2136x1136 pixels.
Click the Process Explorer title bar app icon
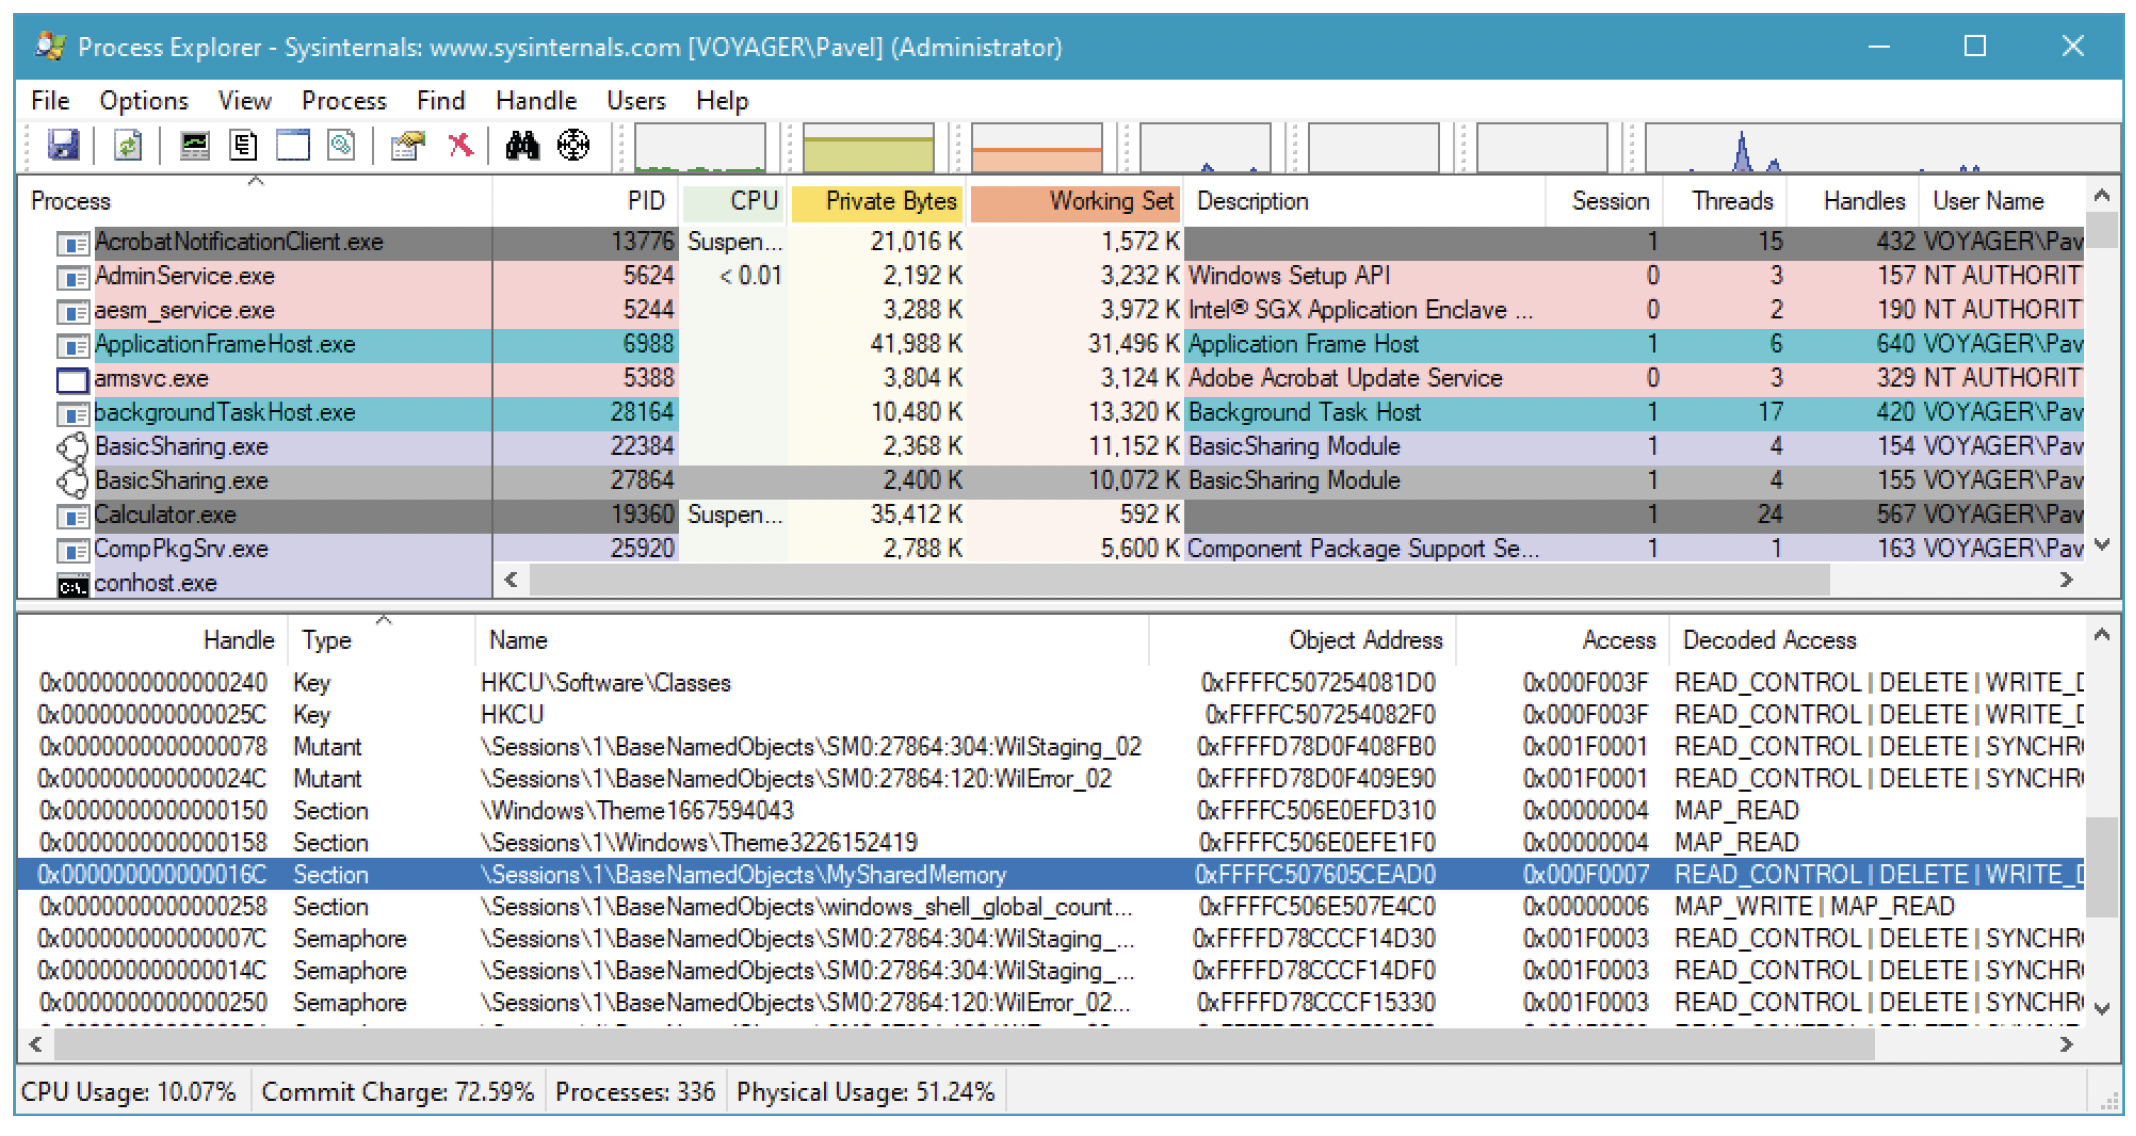pos(49,46)
